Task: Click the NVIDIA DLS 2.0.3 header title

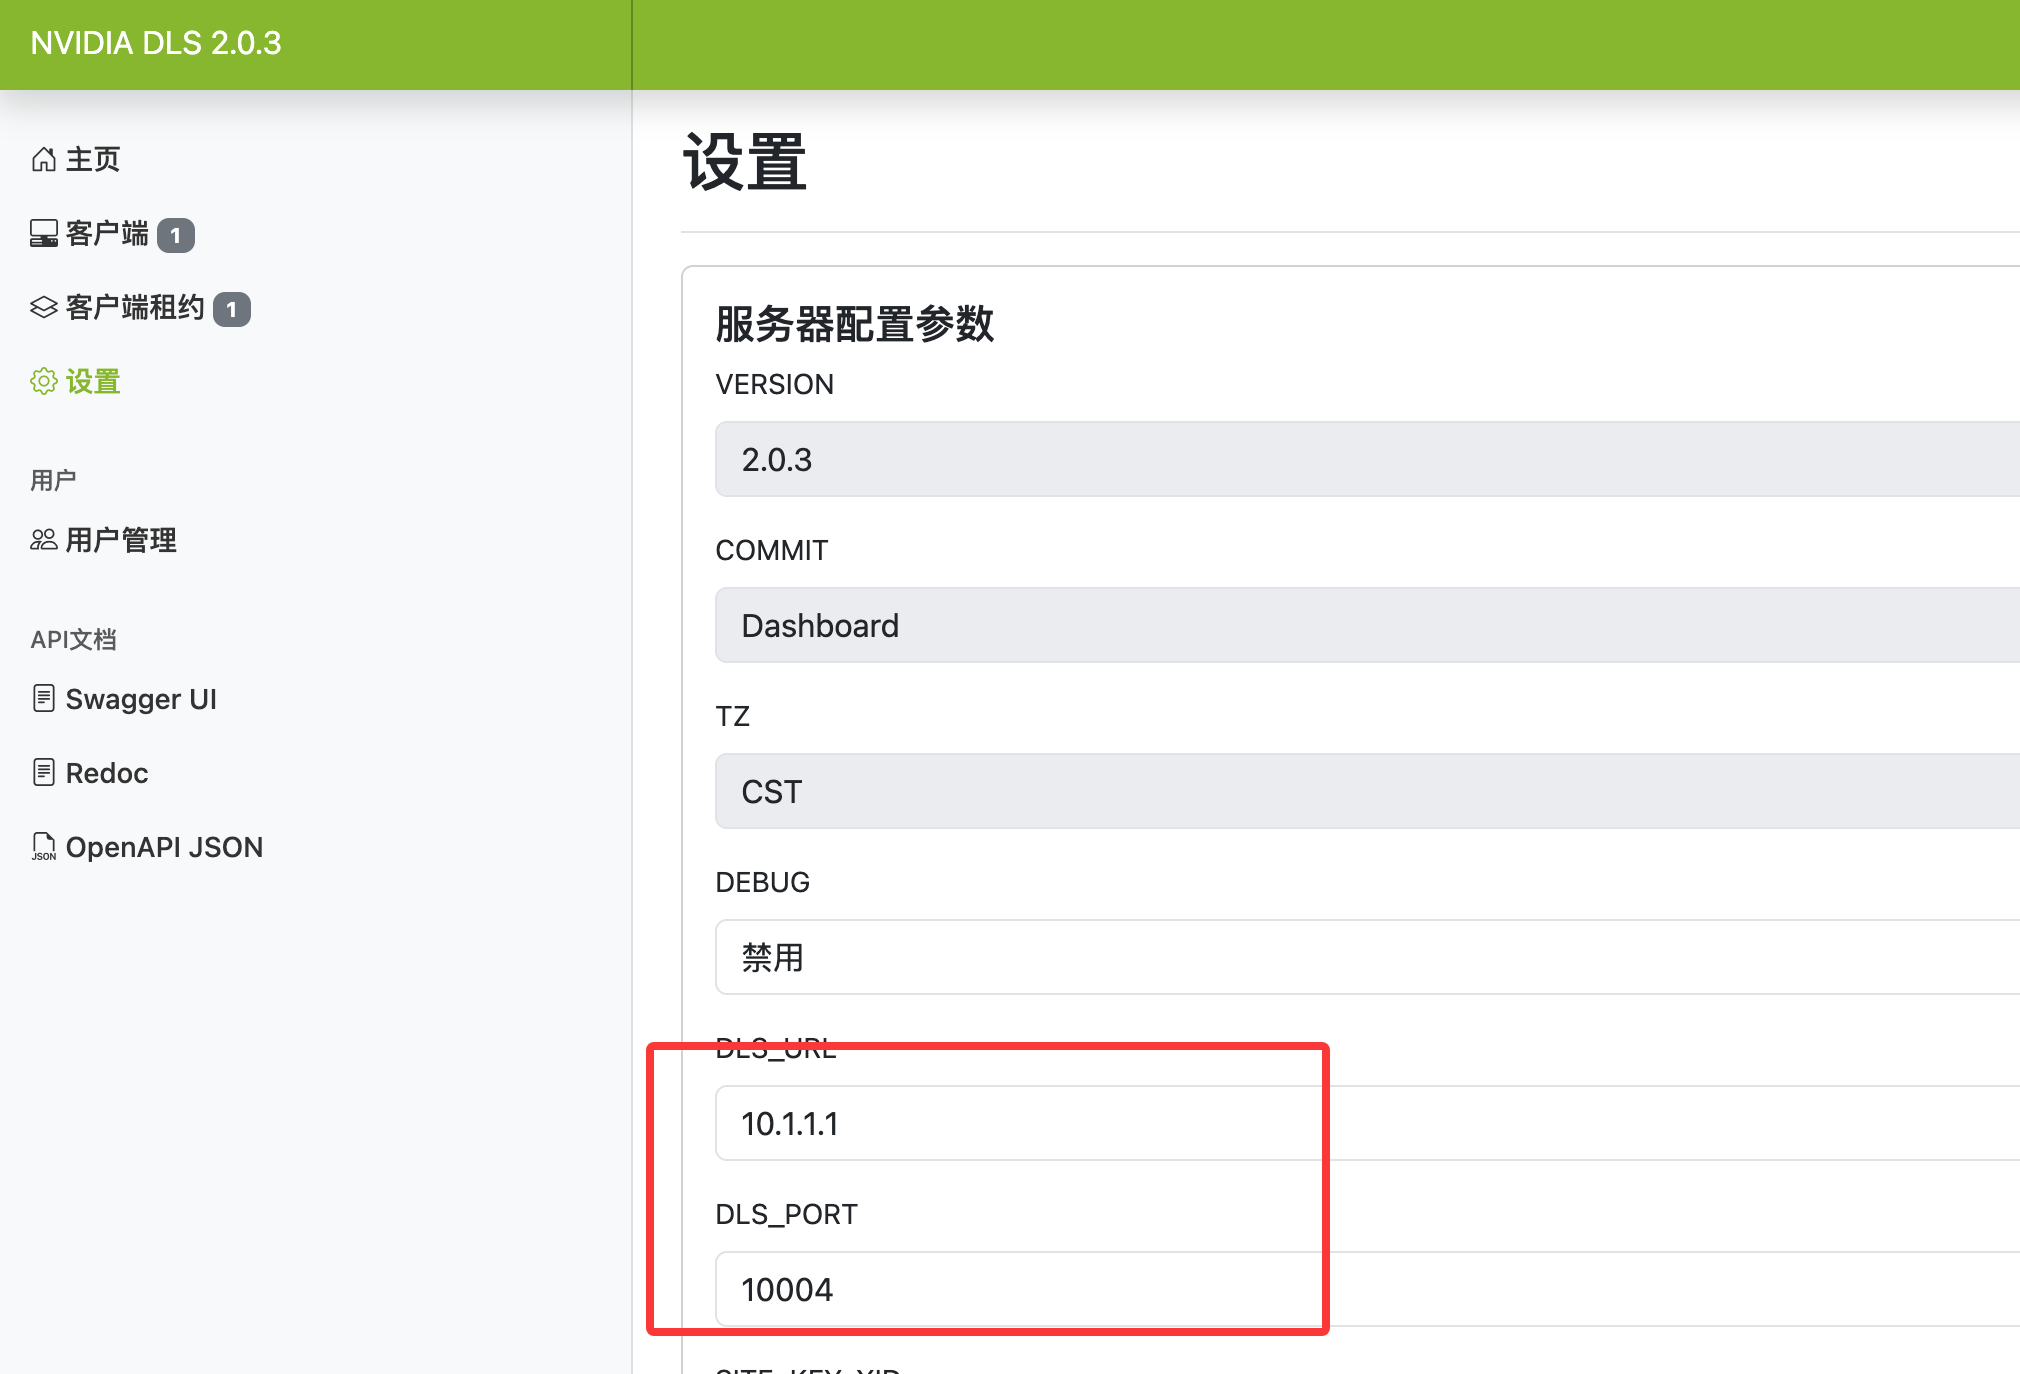Action: 156,43
